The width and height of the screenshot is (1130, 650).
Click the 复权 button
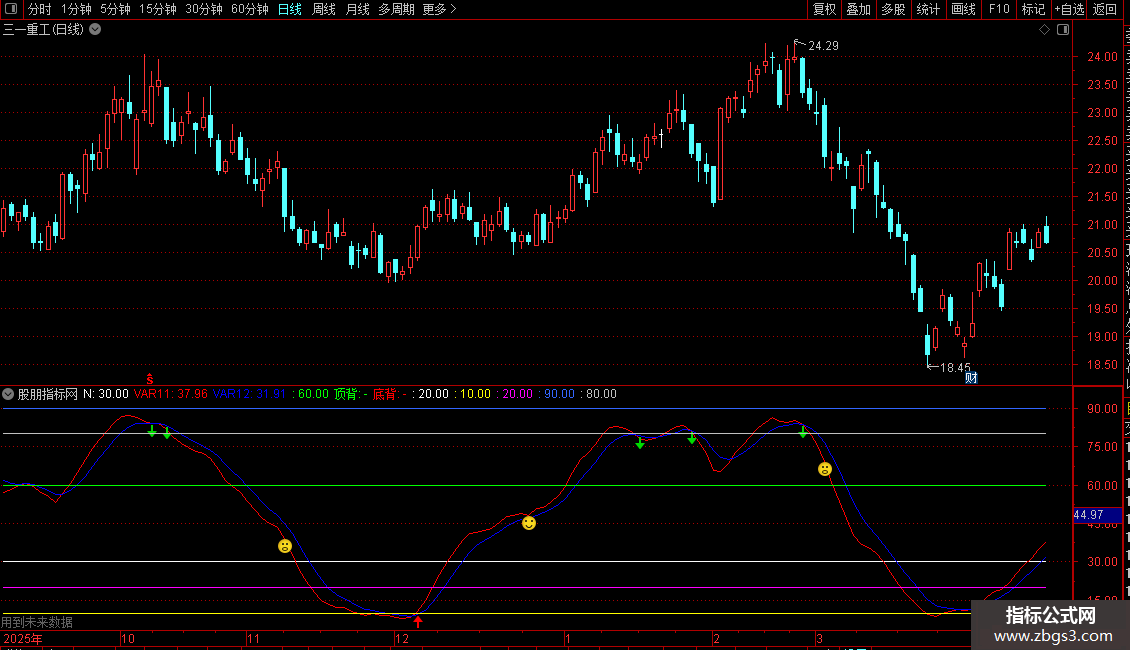824,9
